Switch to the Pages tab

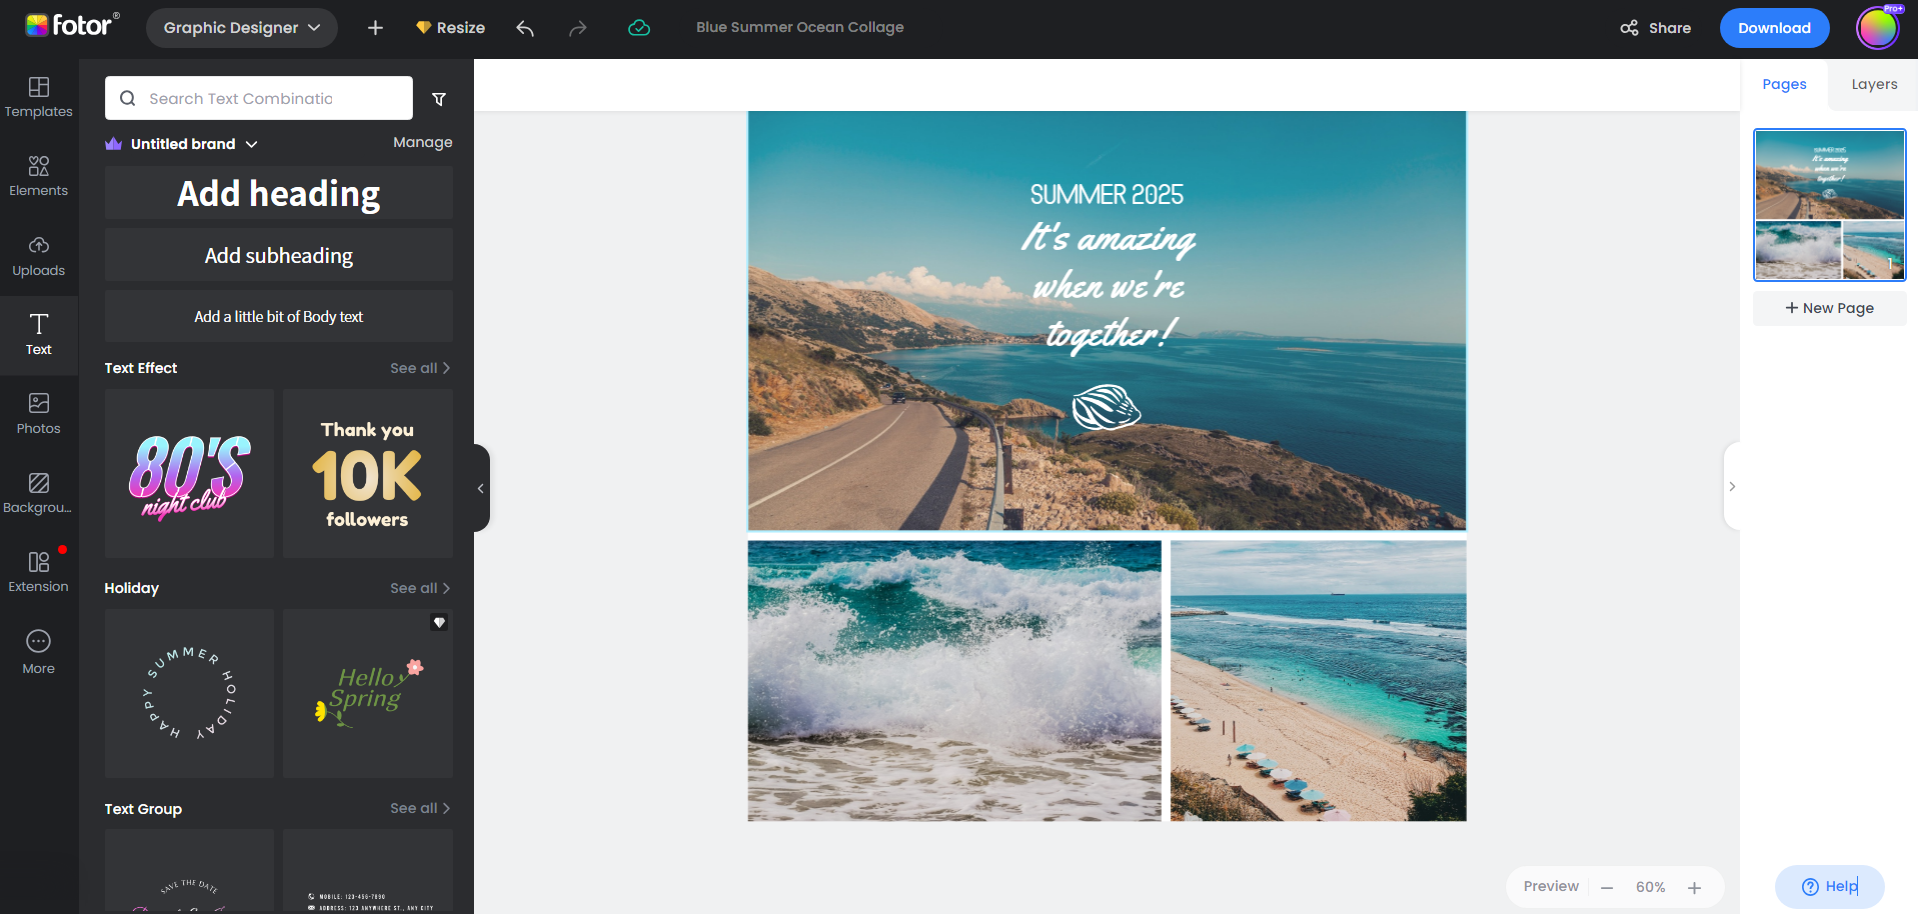(1784, 85)
